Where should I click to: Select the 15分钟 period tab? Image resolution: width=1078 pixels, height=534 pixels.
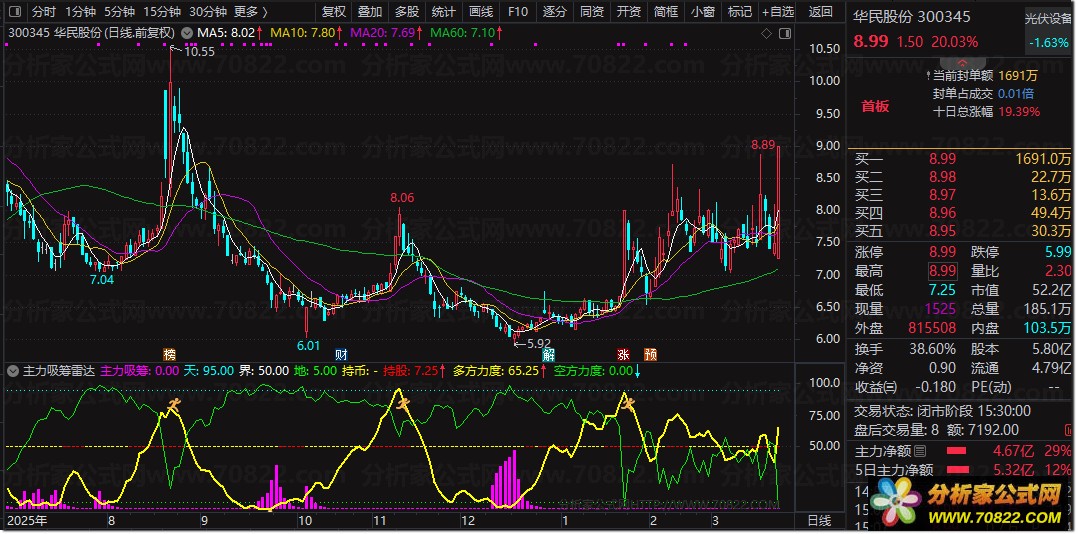[162, 12]
